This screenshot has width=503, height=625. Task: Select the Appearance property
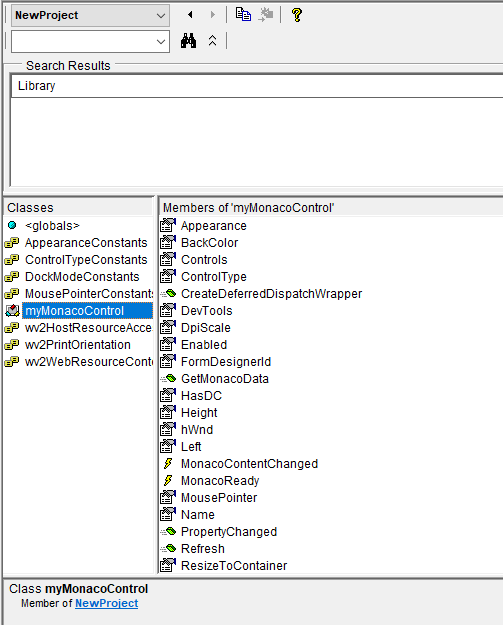[x=214, y=226]
